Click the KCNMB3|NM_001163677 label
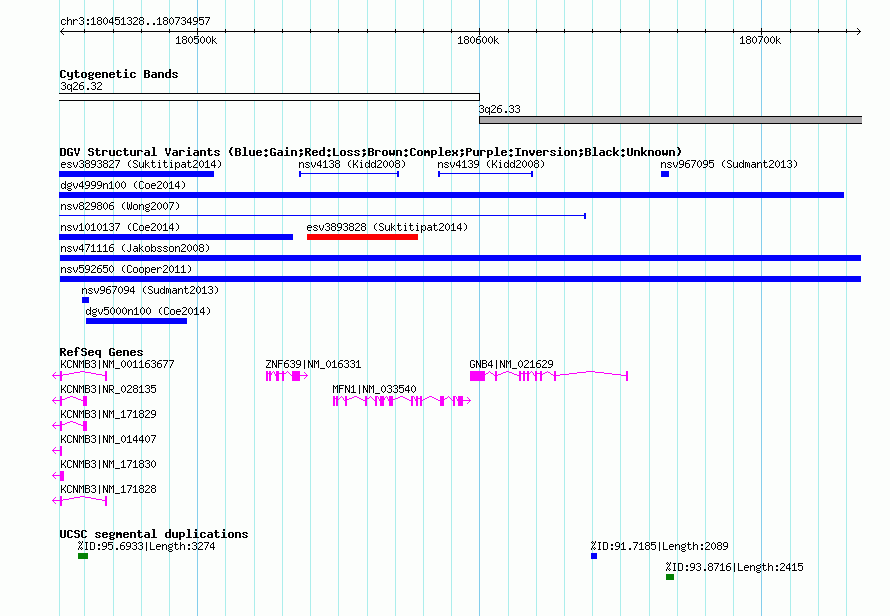This screenshot has width=890, height=616. (117, 364)
